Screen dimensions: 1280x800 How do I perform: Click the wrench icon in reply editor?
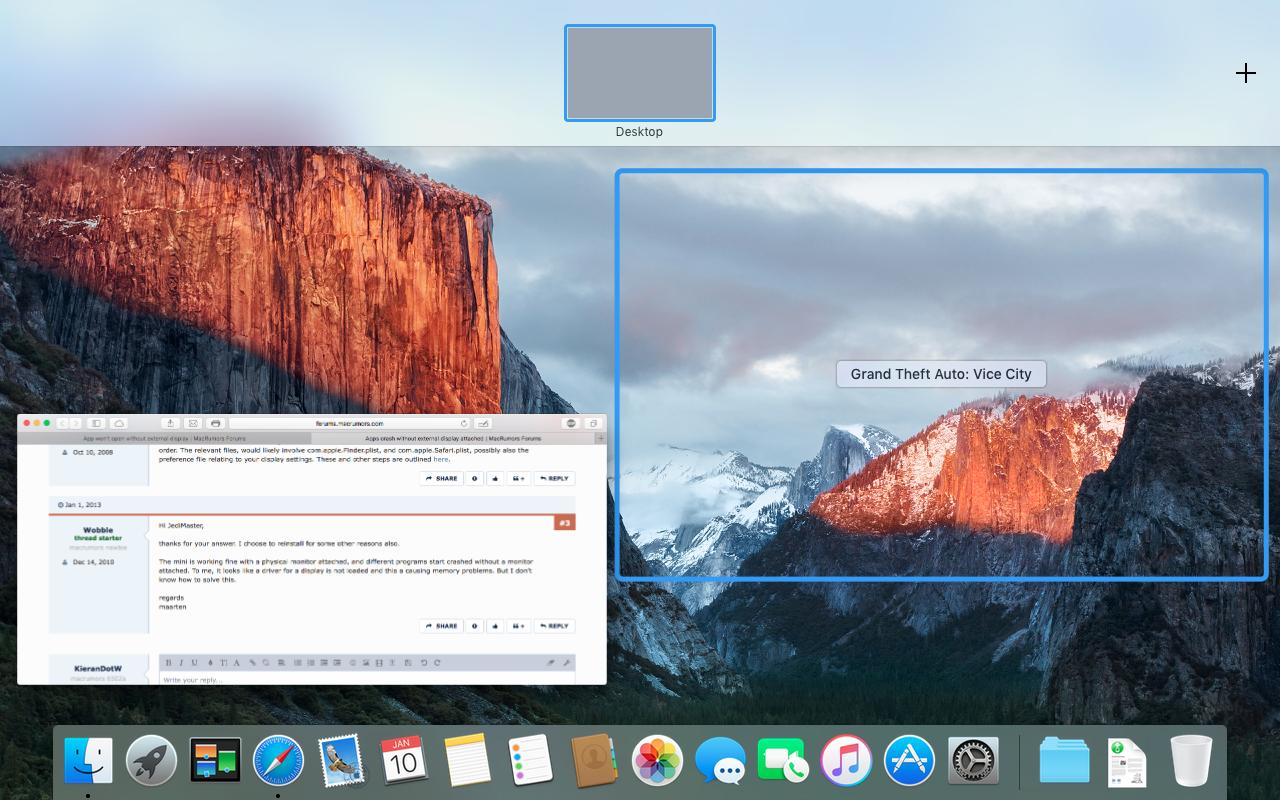567,663
